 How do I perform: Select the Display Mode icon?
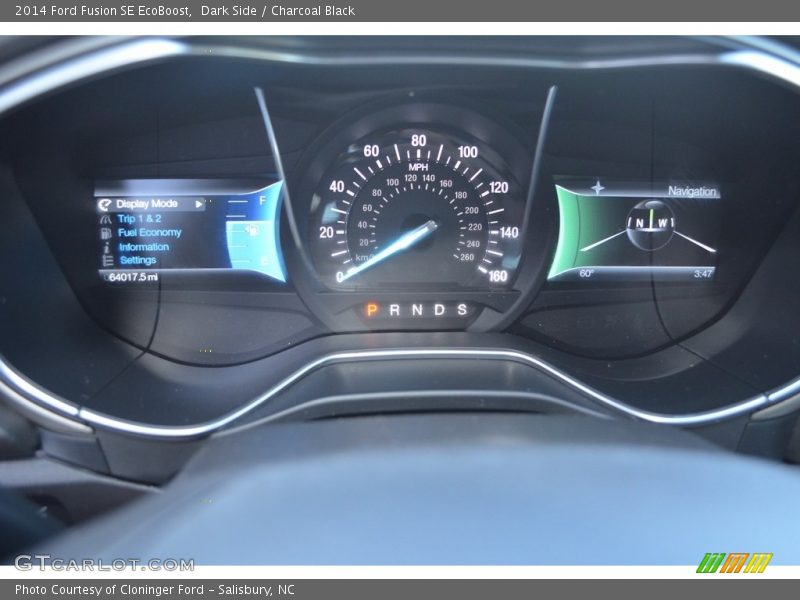[105, 203]
